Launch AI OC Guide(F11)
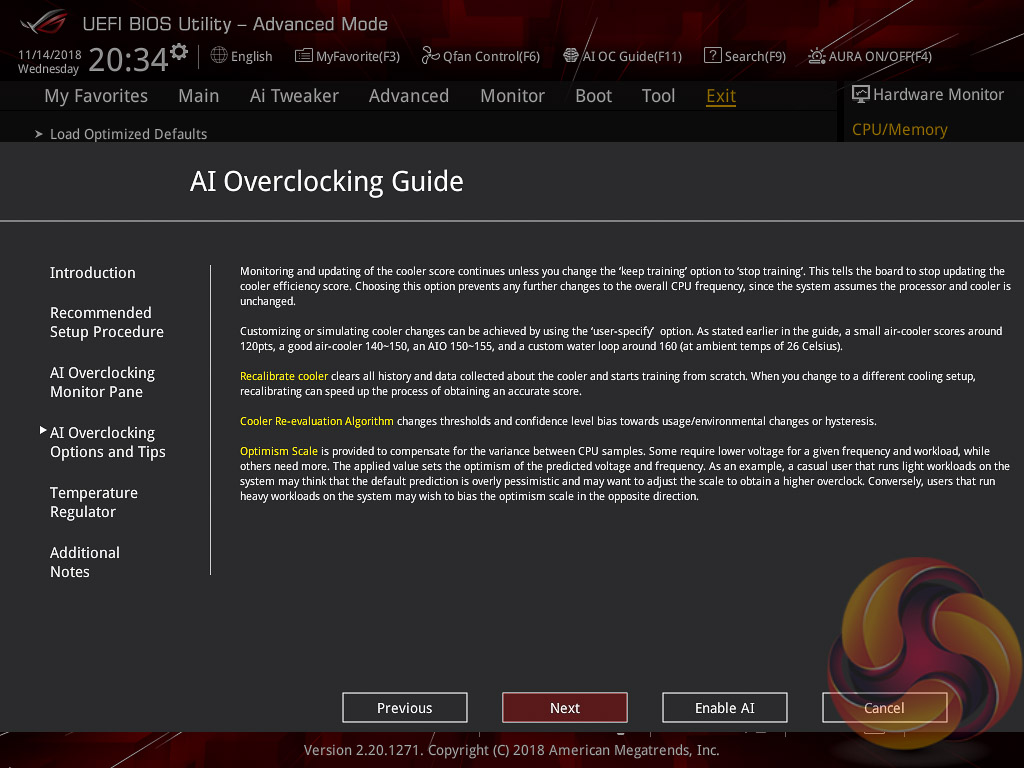1024x768 pixels. (632, 57)
